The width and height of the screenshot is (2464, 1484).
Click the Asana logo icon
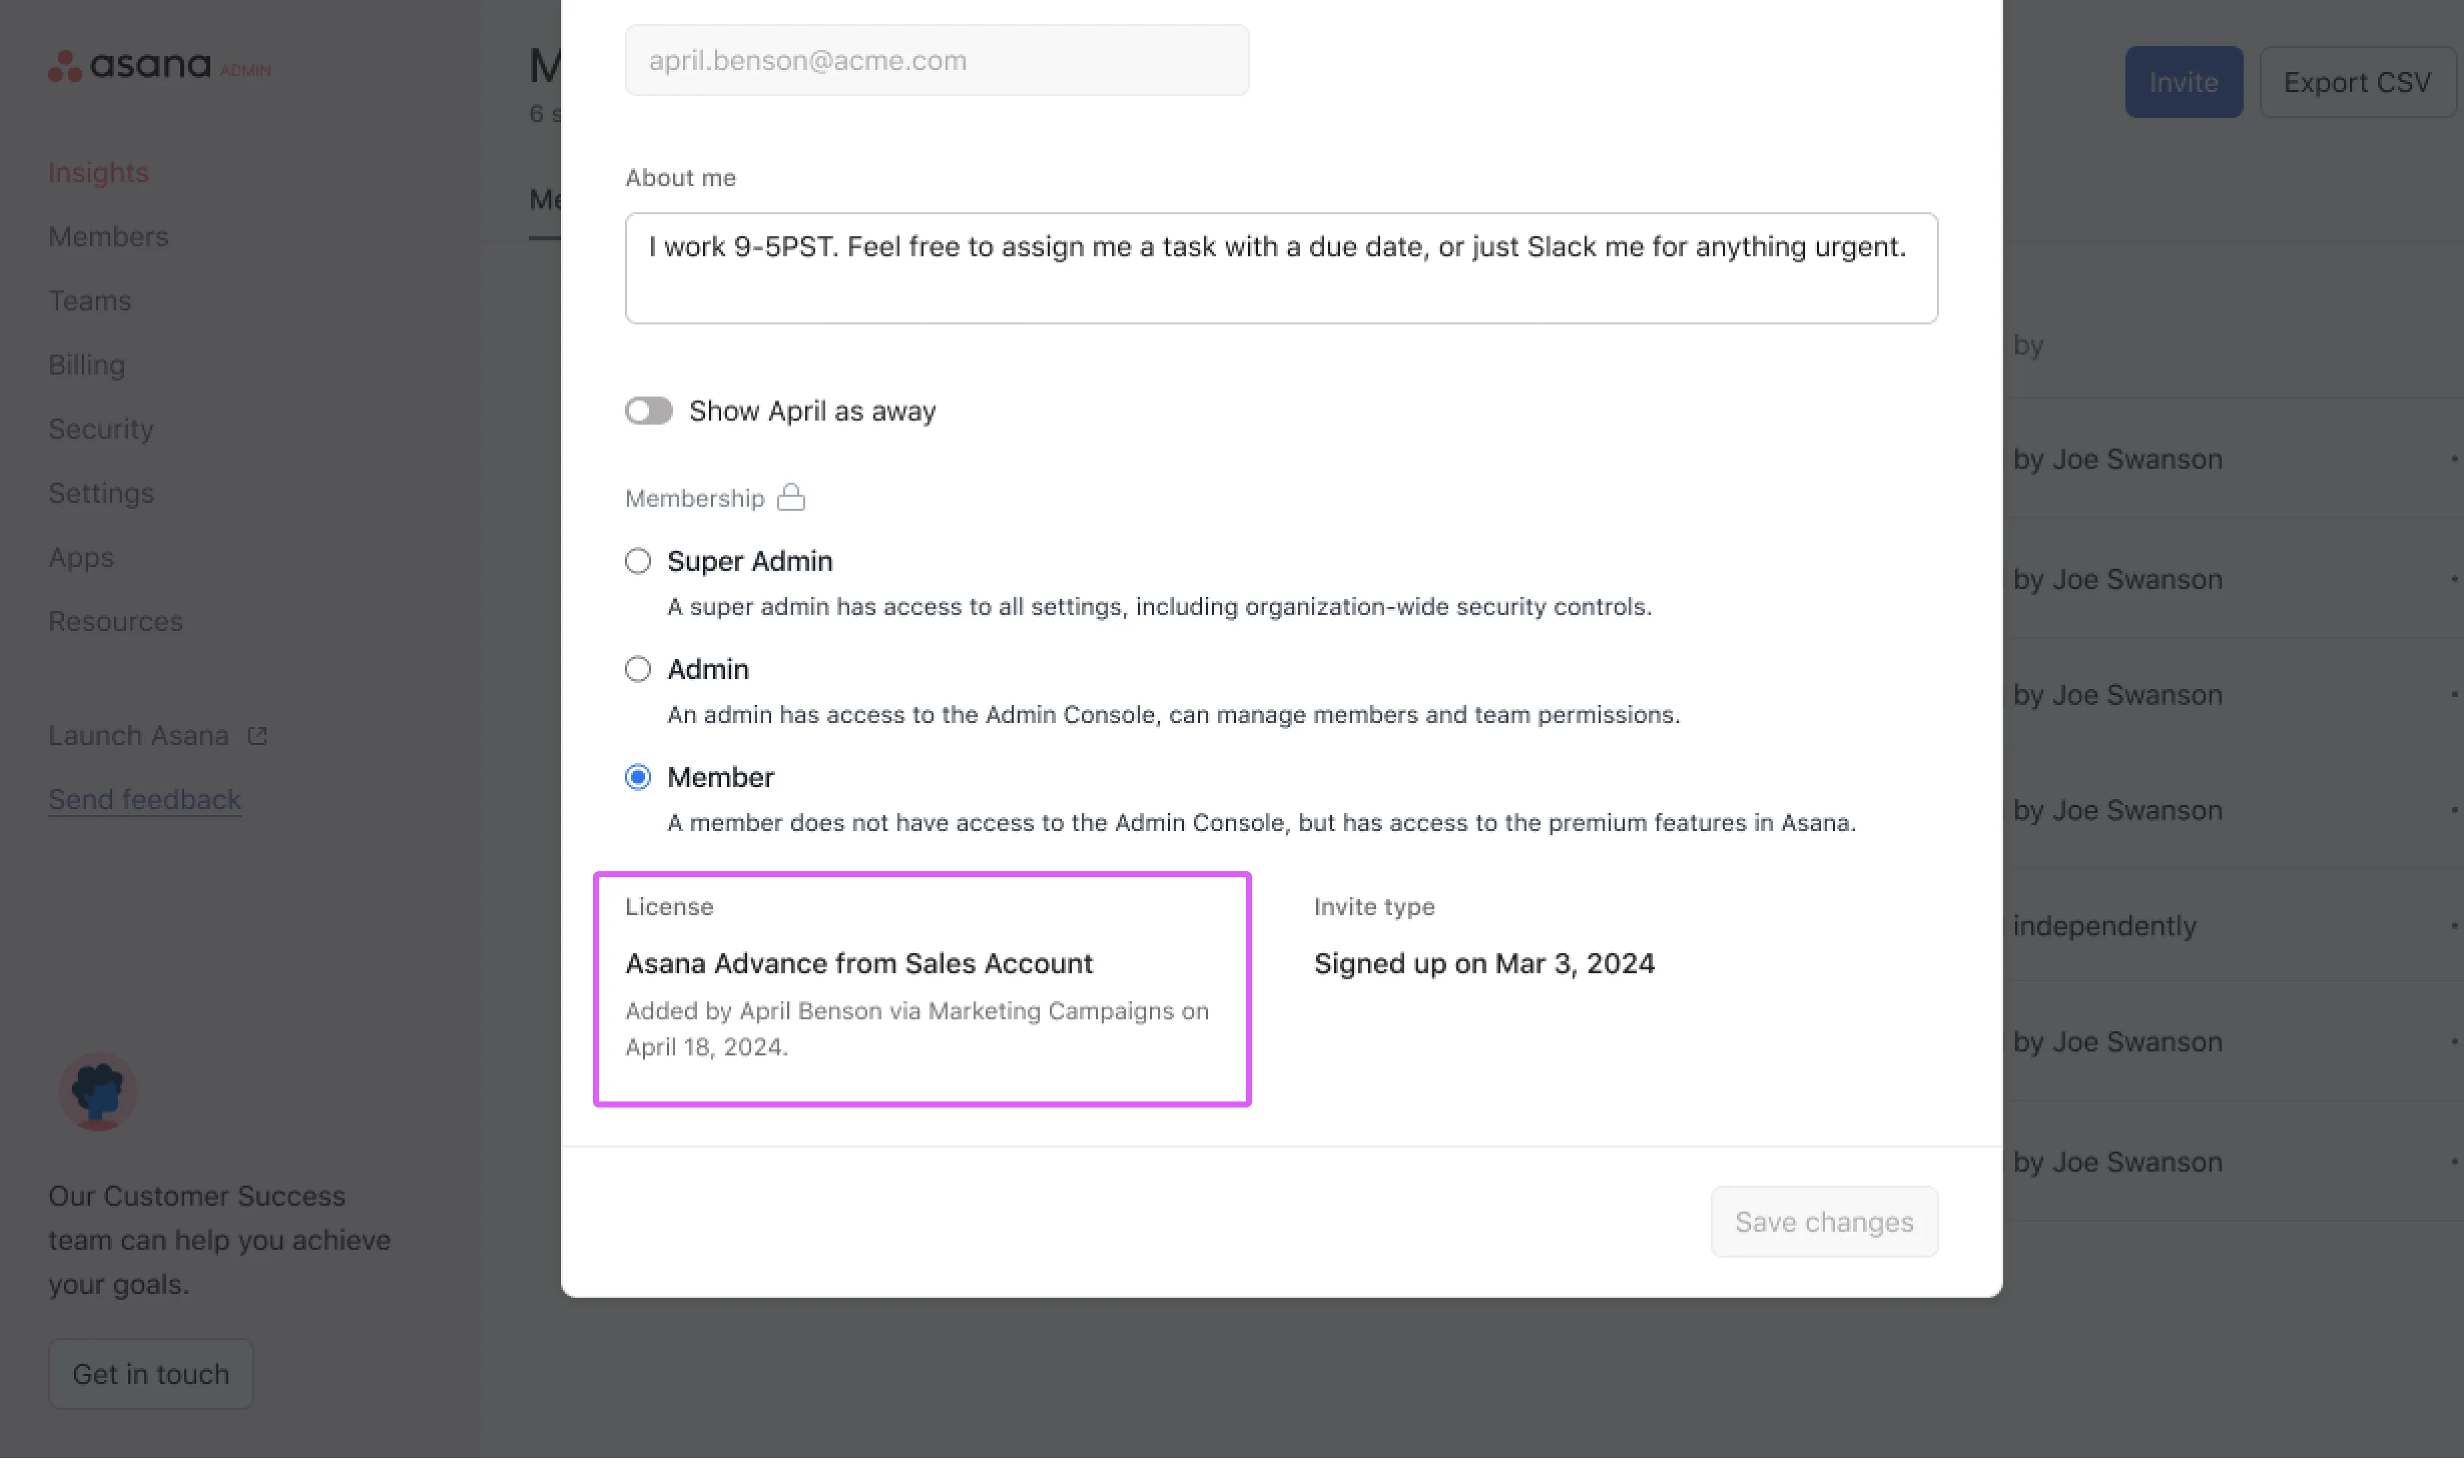pyautogui.click(x=65, y=66)
